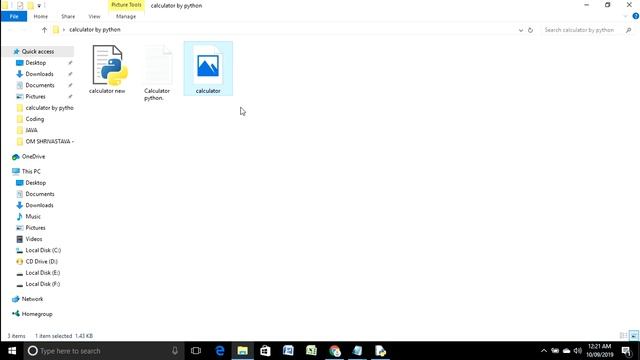This screenshot has width=640, height=360.
Task: Open Documents under Quick access
Action: 40,85
